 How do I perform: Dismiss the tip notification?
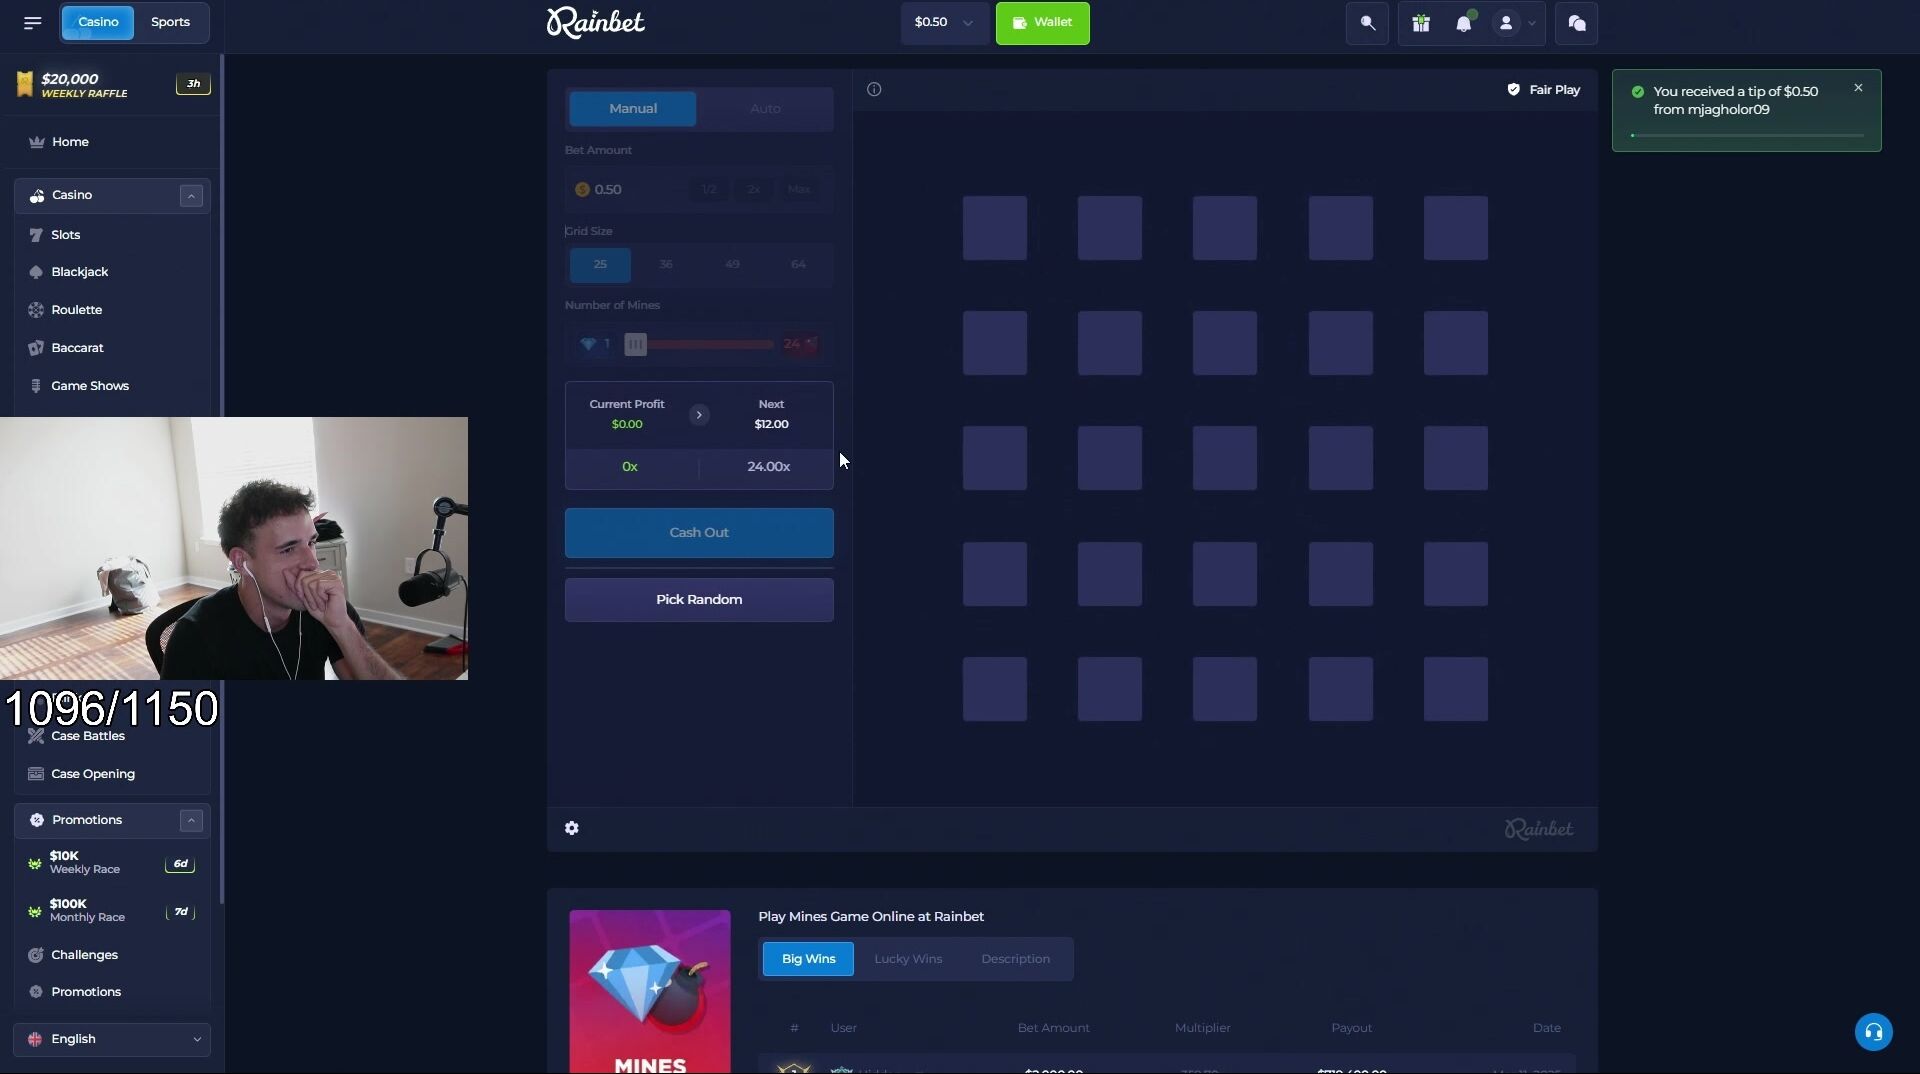click(x=1859, y=88)
